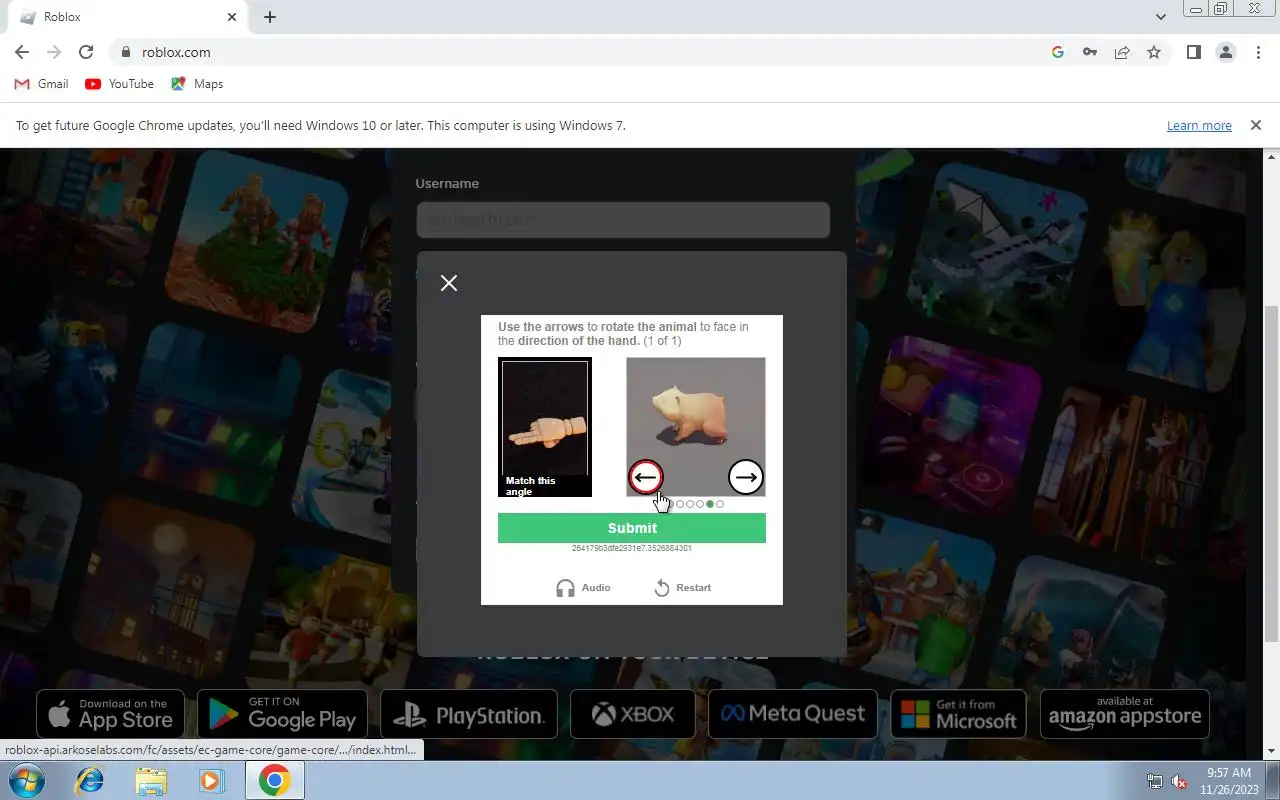Click the muted volume tray icon
Viewport: 1280px width, 800px height.
[1179, 781]
